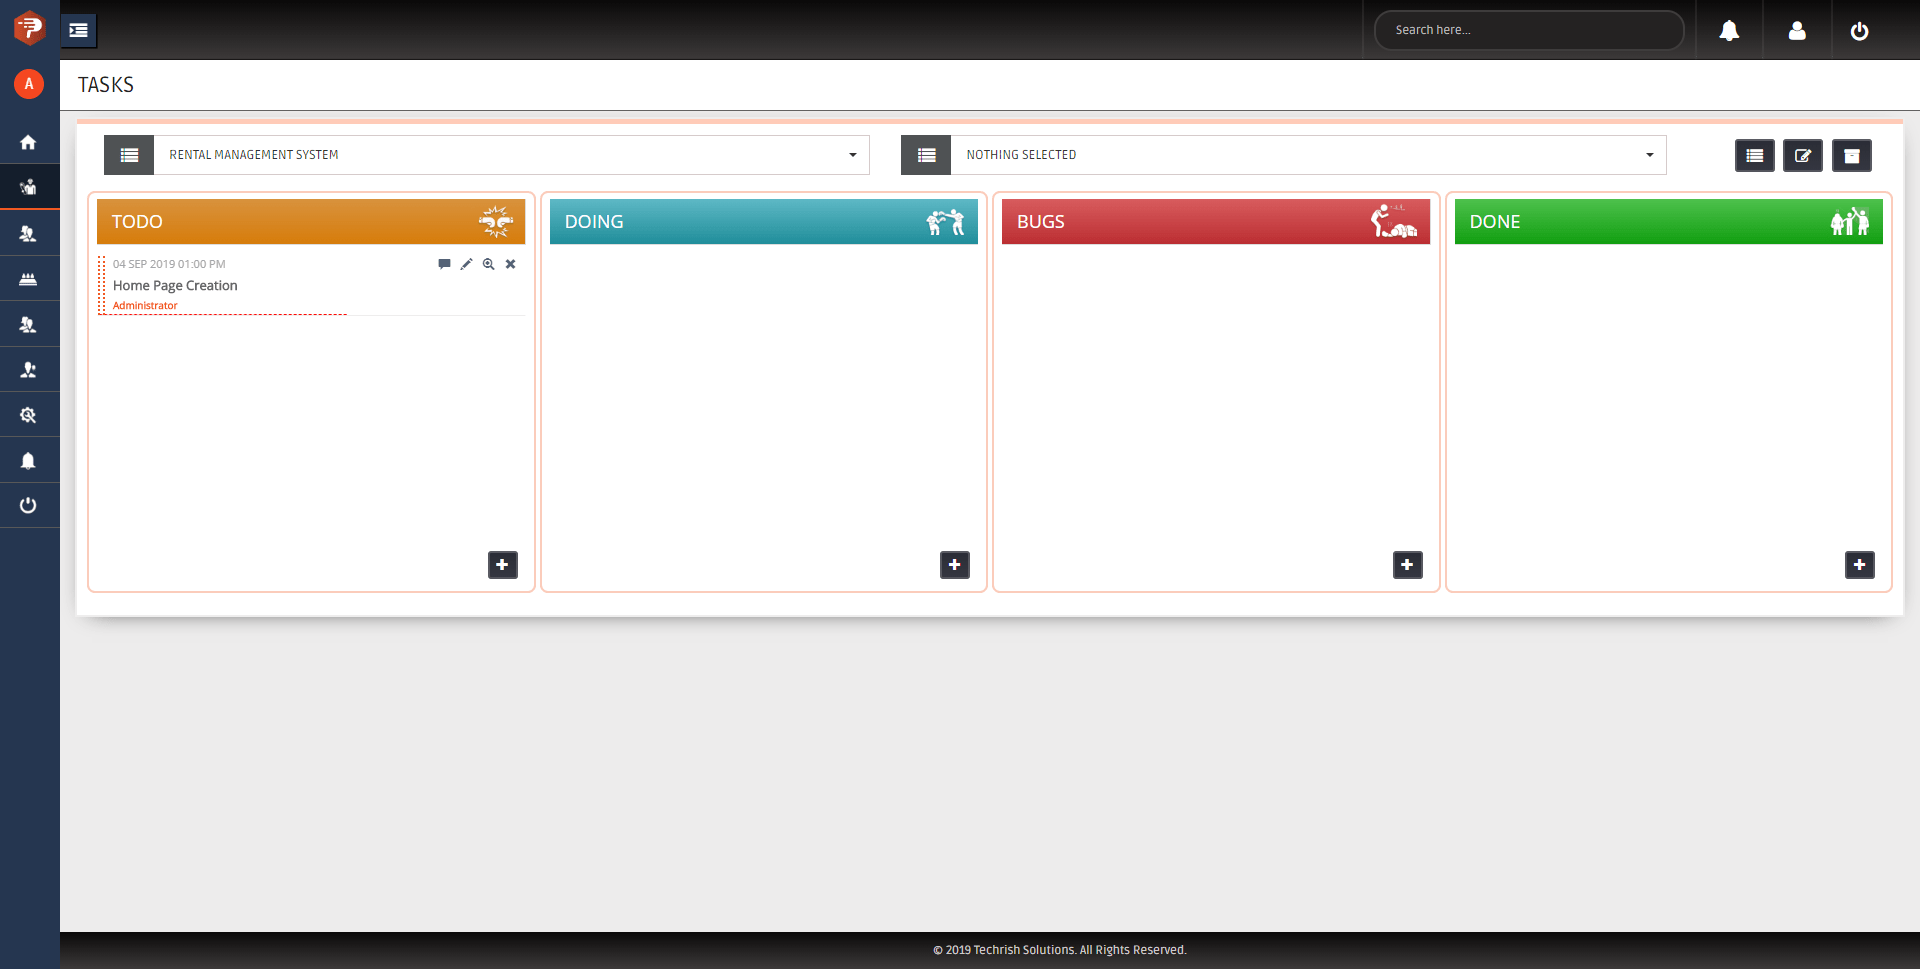Image resolution: width=1920 pixels, height=969 pixels.
Task: Click inside the Search here input field
Action: pos(1529,30)
